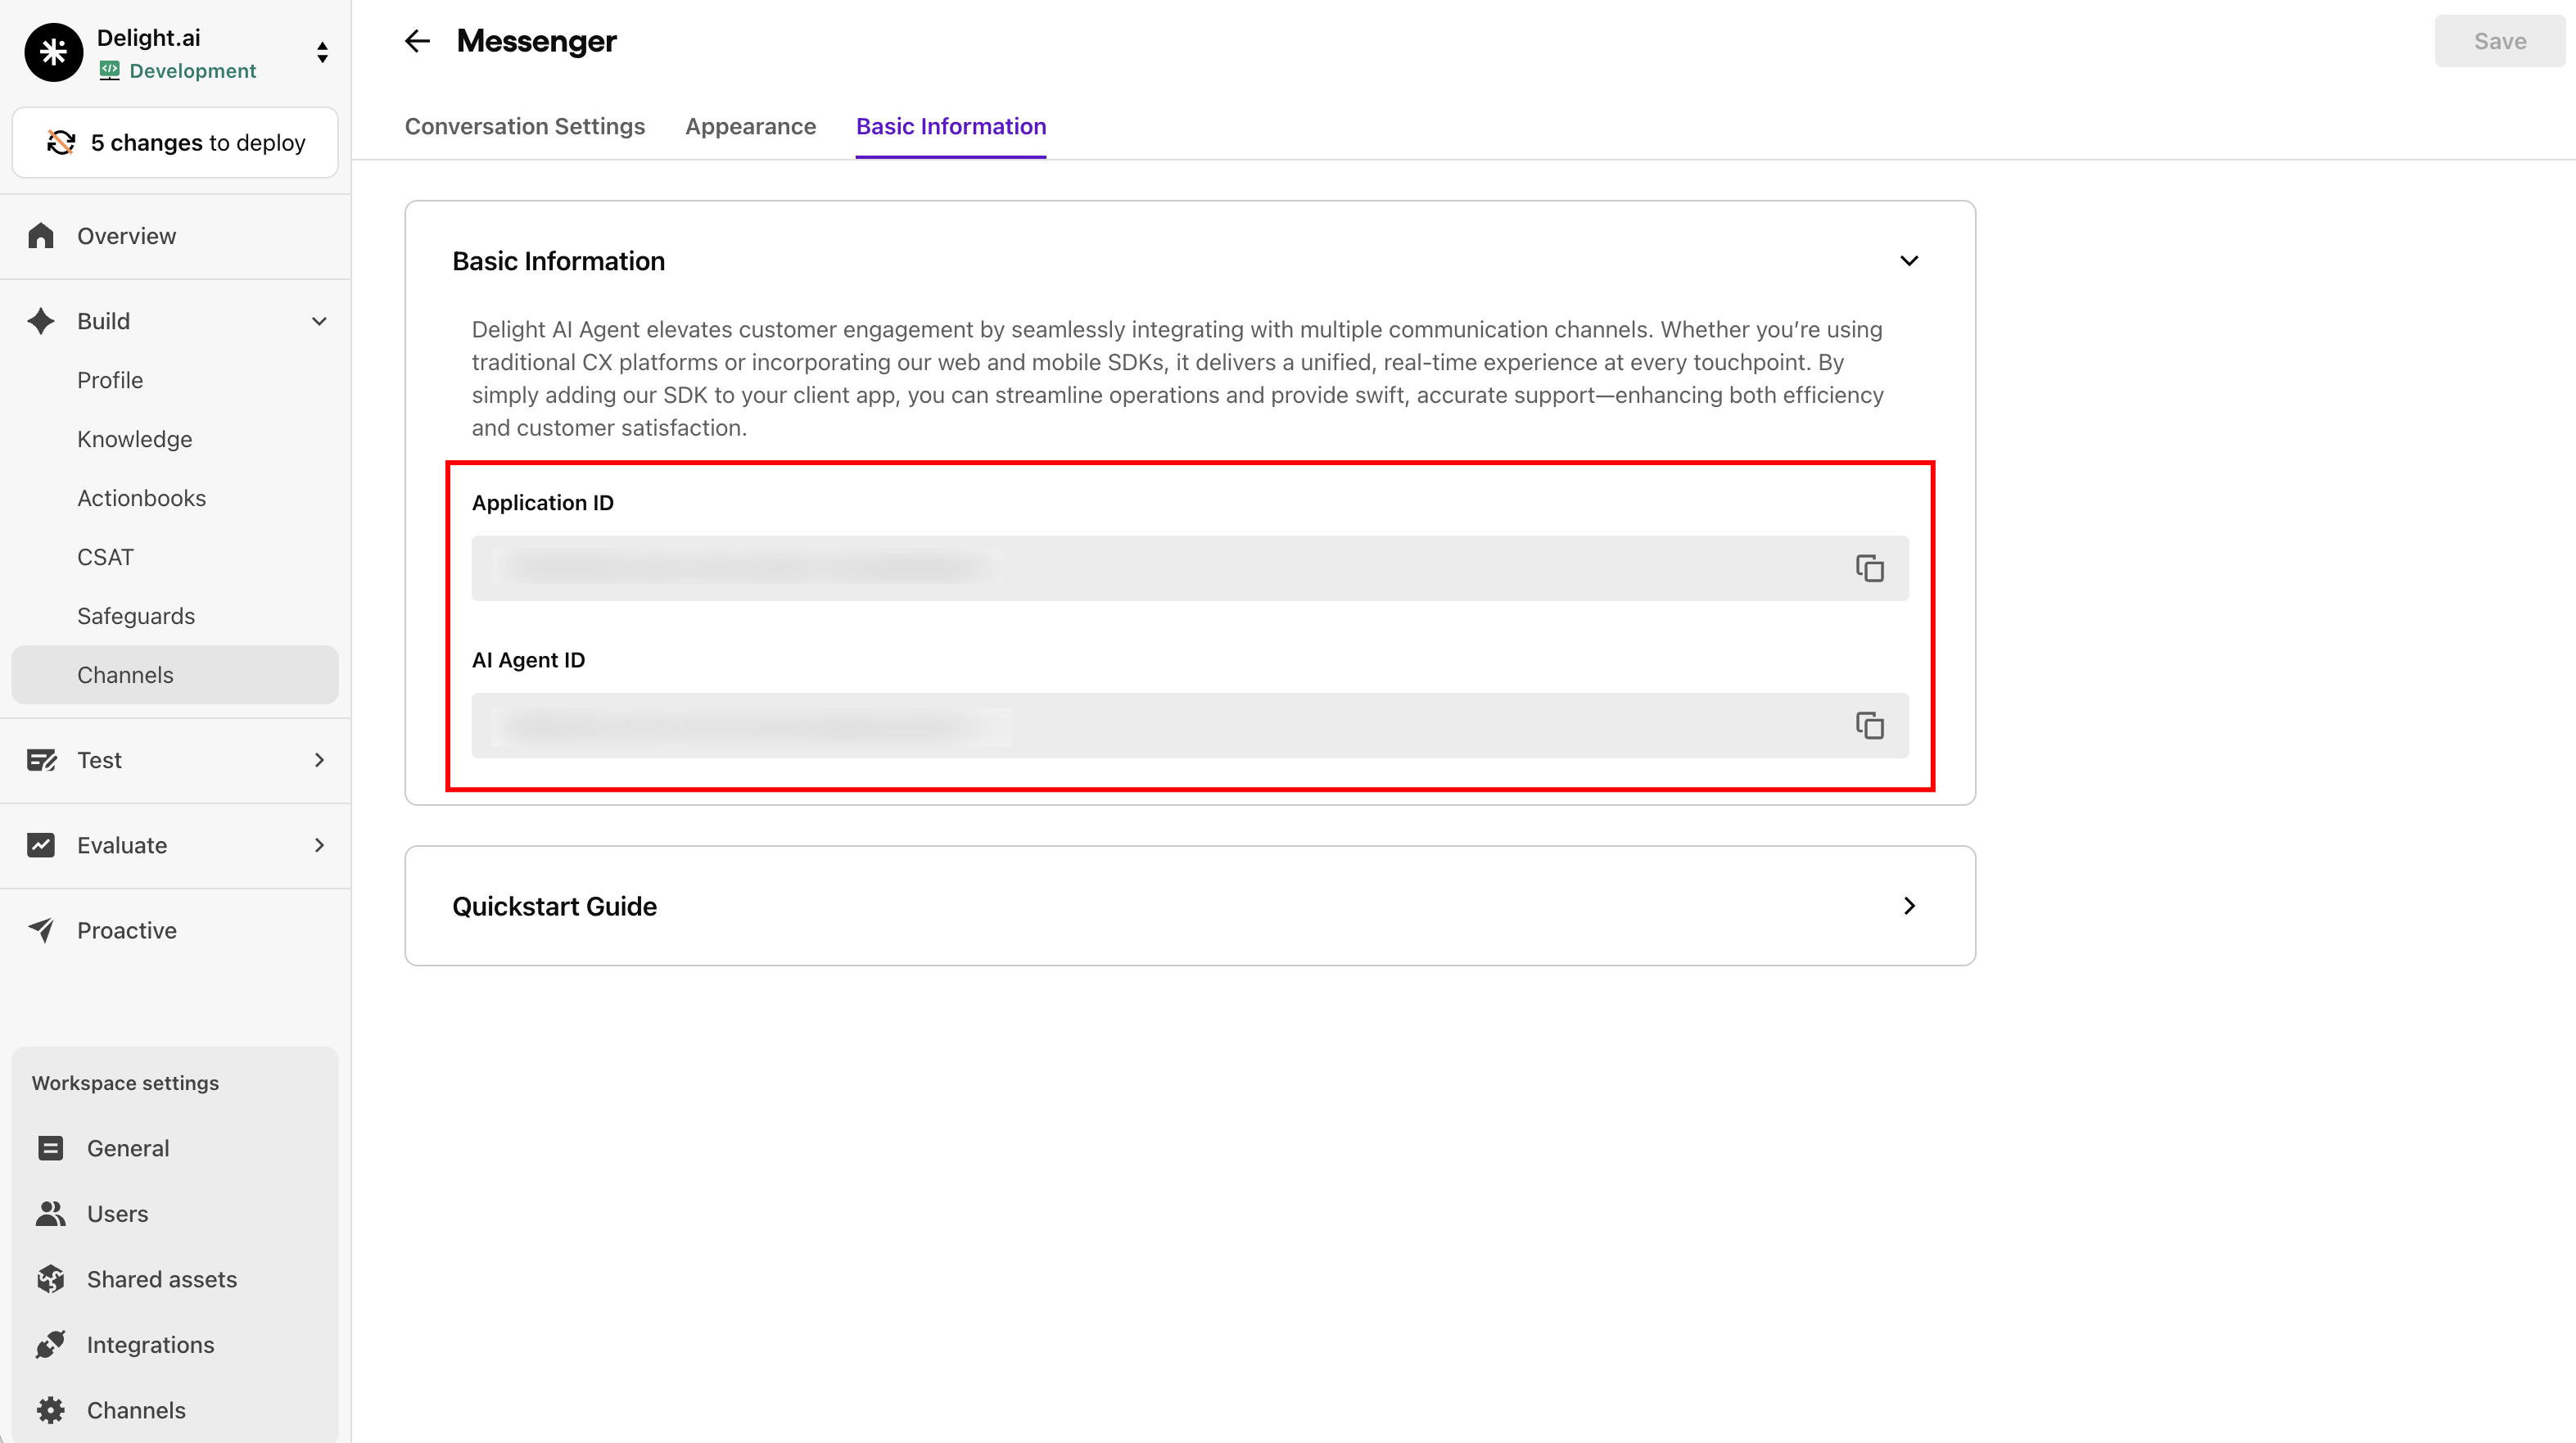Open the workspace switcher arrows
This screenshot has width=2576, height=1443.
[322, 52]
